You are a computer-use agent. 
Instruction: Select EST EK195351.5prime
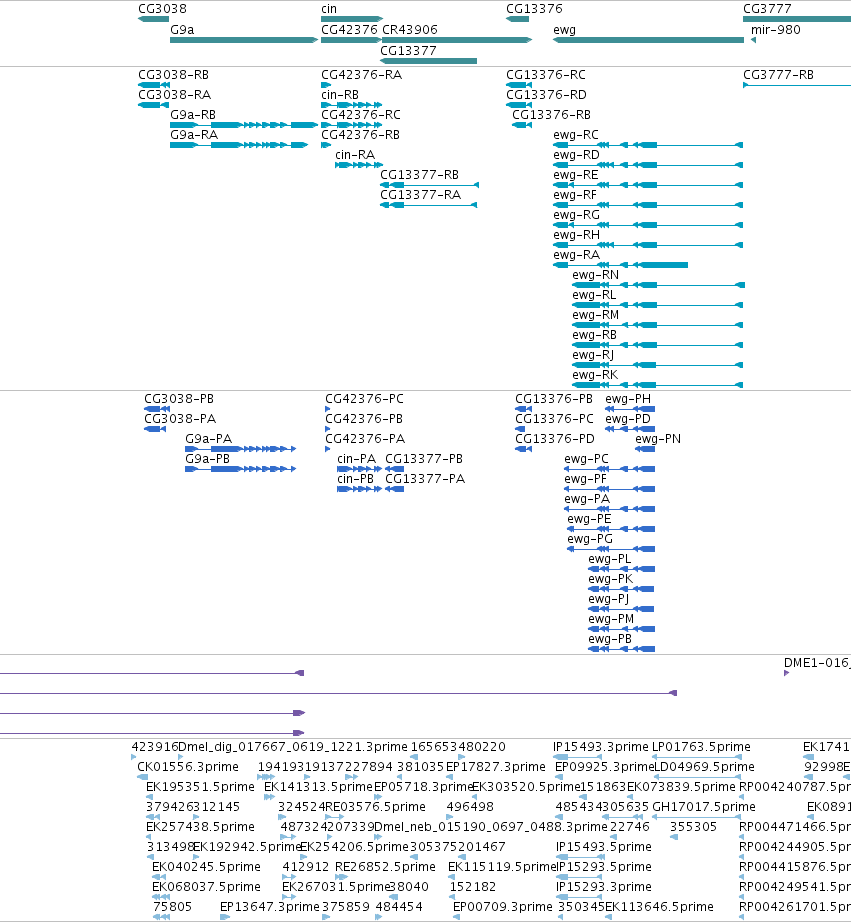200,787
